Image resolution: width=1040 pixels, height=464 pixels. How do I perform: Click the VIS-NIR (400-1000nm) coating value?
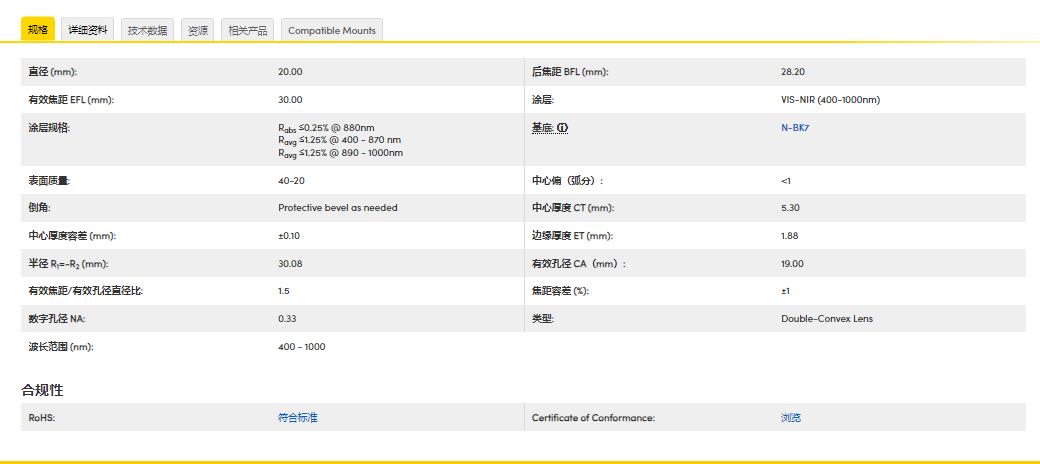pyautogui.click(x=830, y=100)
